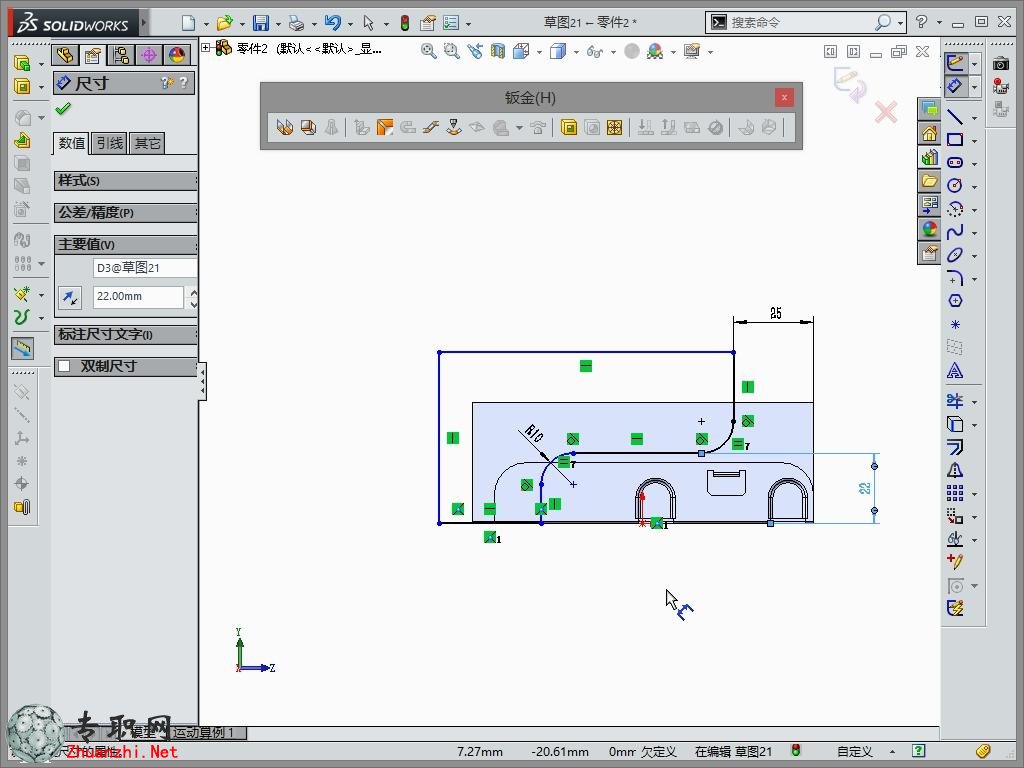Select the Circle sketch tool
1024x768 pixels.
[955, 185]
